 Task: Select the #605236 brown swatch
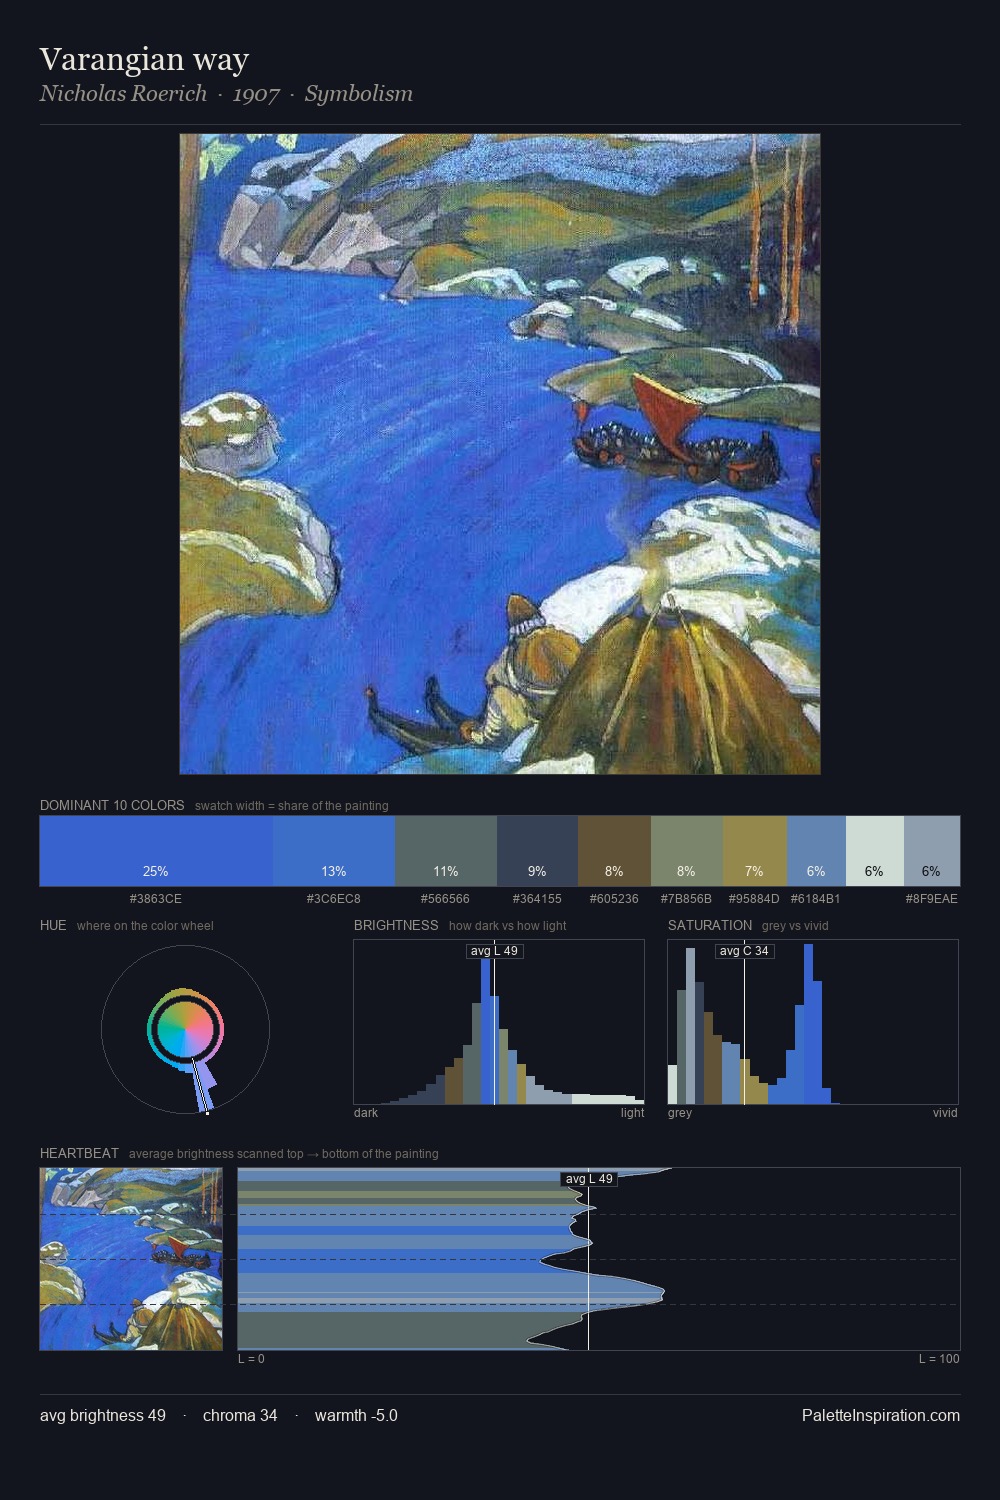tap(614, 851)
